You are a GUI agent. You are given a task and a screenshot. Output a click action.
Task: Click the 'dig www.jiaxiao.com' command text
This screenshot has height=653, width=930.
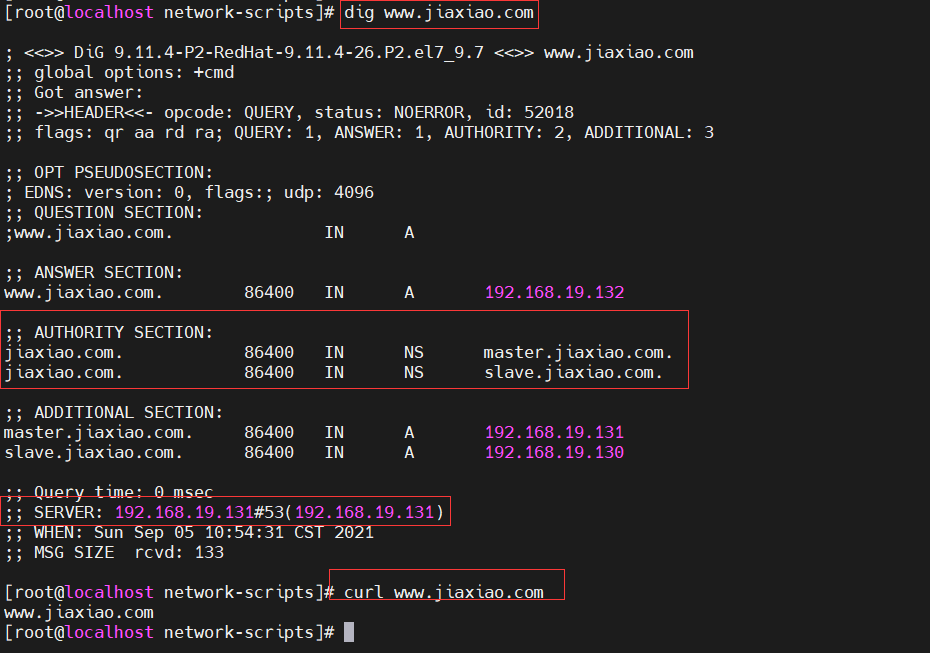point(439,12)
